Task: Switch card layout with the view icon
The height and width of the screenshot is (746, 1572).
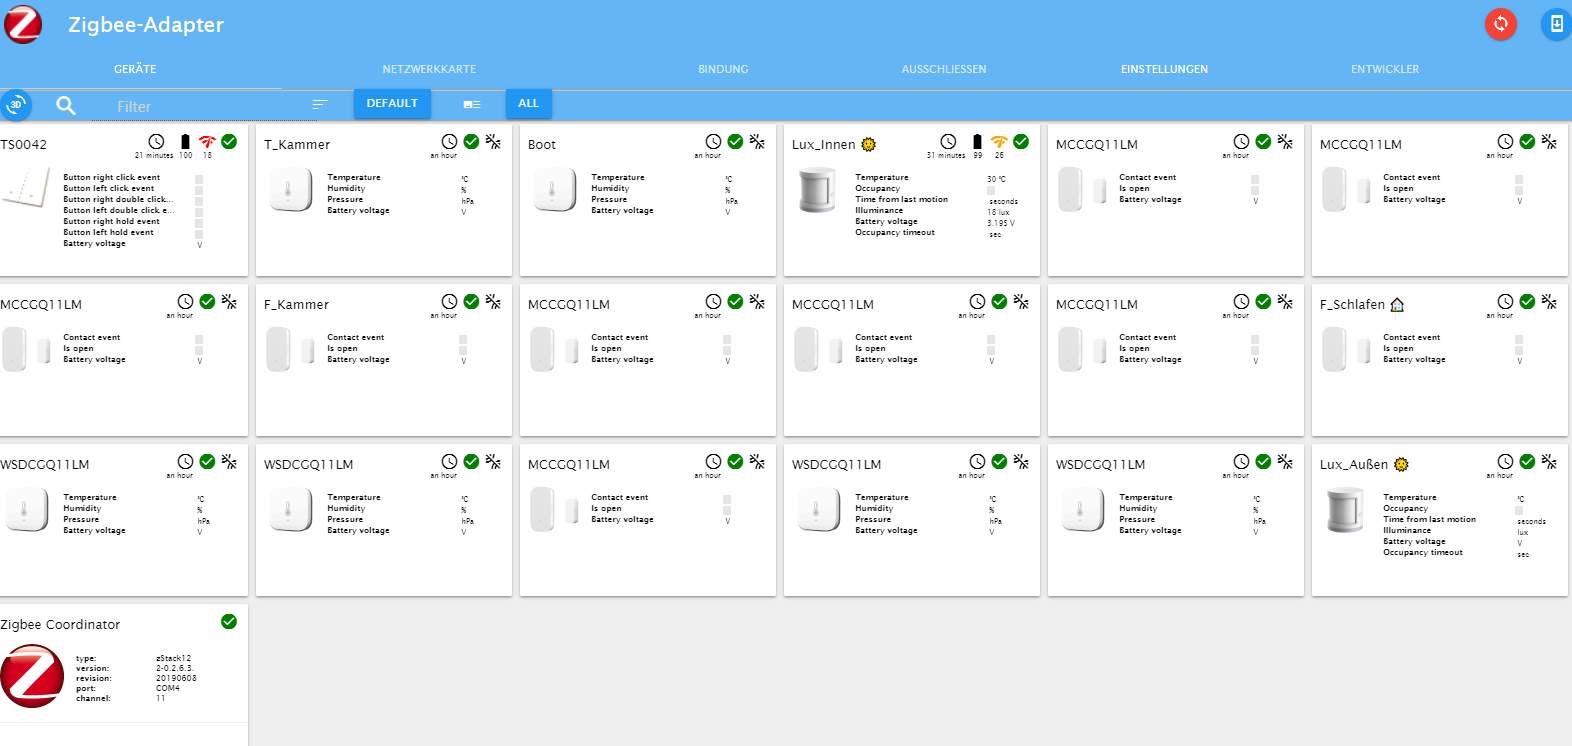Action: 472,104
